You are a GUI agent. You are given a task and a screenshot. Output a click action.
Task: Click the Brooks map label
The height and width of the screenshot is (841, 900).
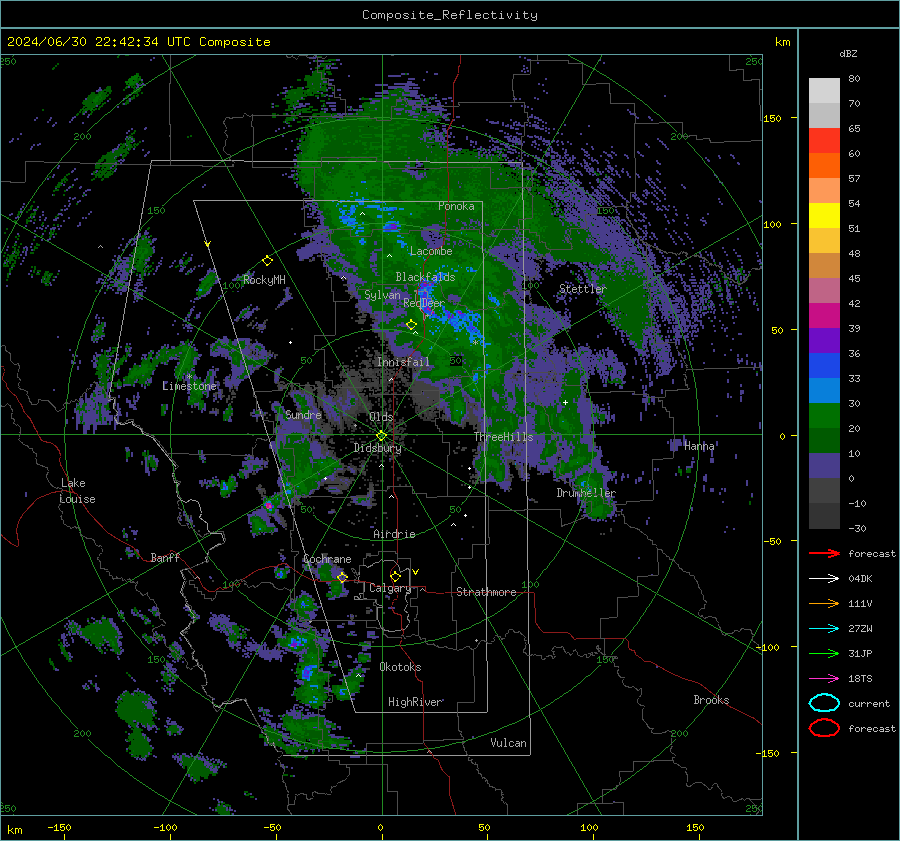point(711,700)
